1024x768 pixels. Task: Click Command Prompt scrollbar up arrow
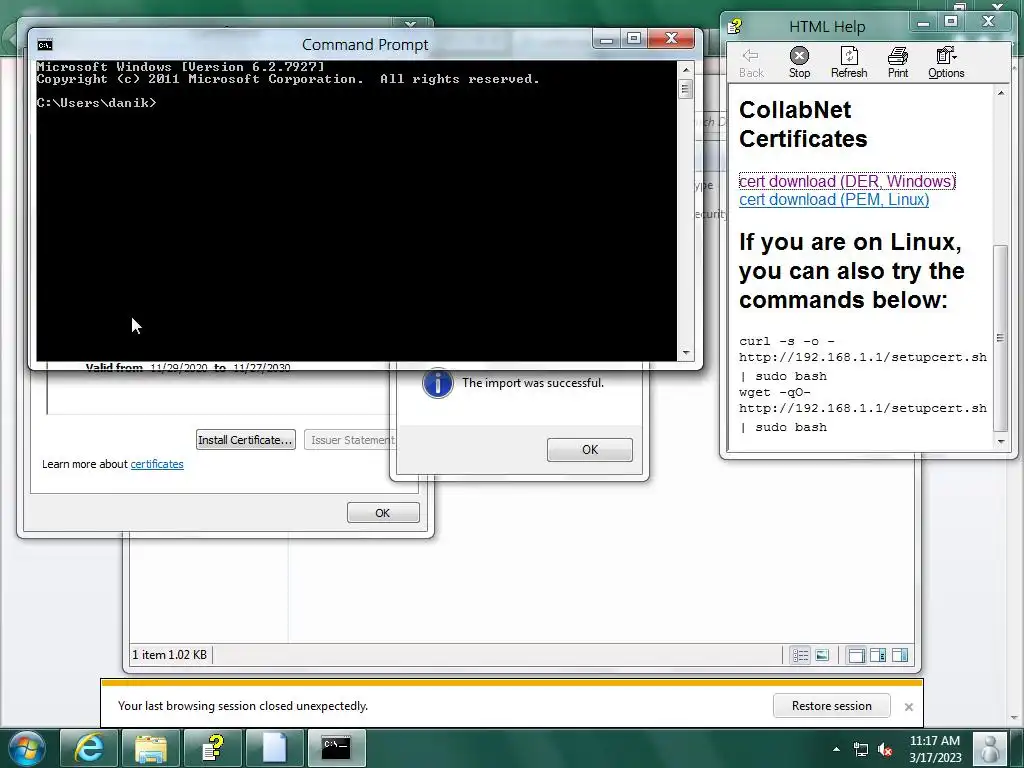(x=686, y=69)
